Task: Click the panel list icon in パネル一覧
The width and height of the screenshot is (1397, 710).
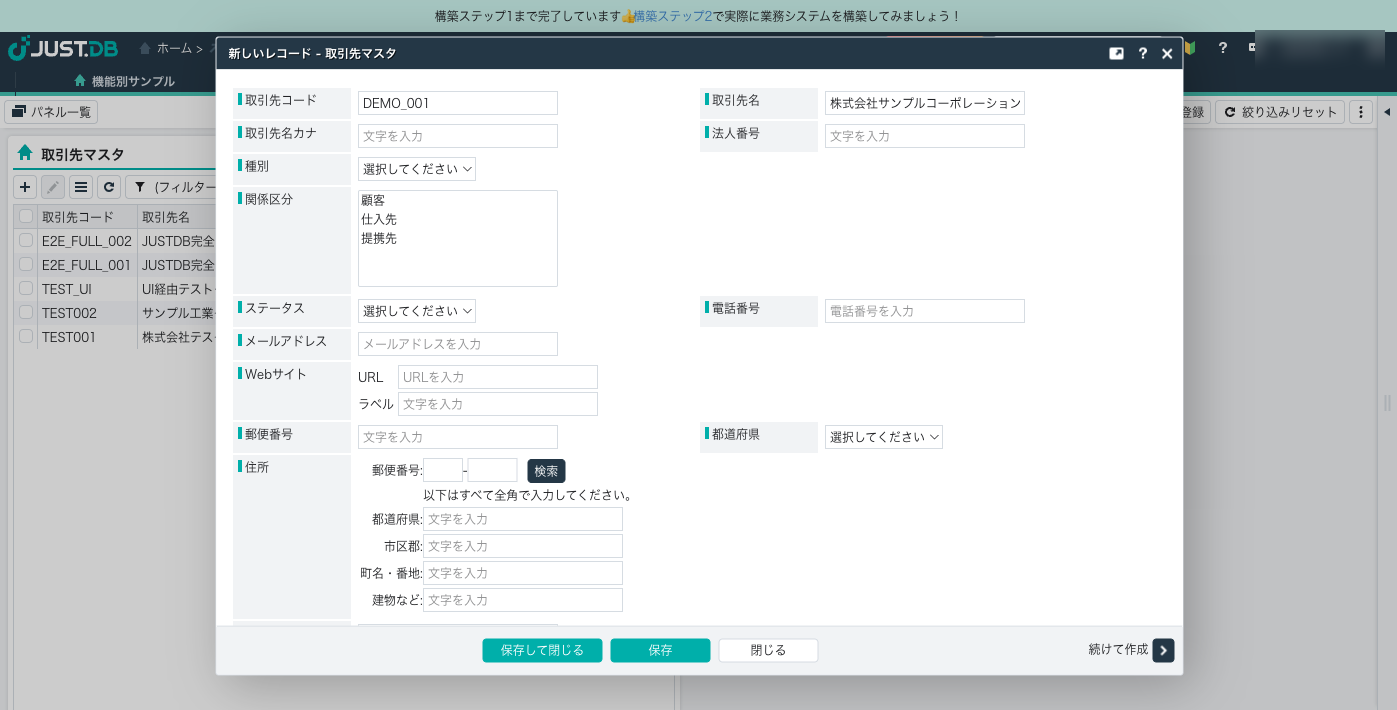Action: (x=18, y=112)
